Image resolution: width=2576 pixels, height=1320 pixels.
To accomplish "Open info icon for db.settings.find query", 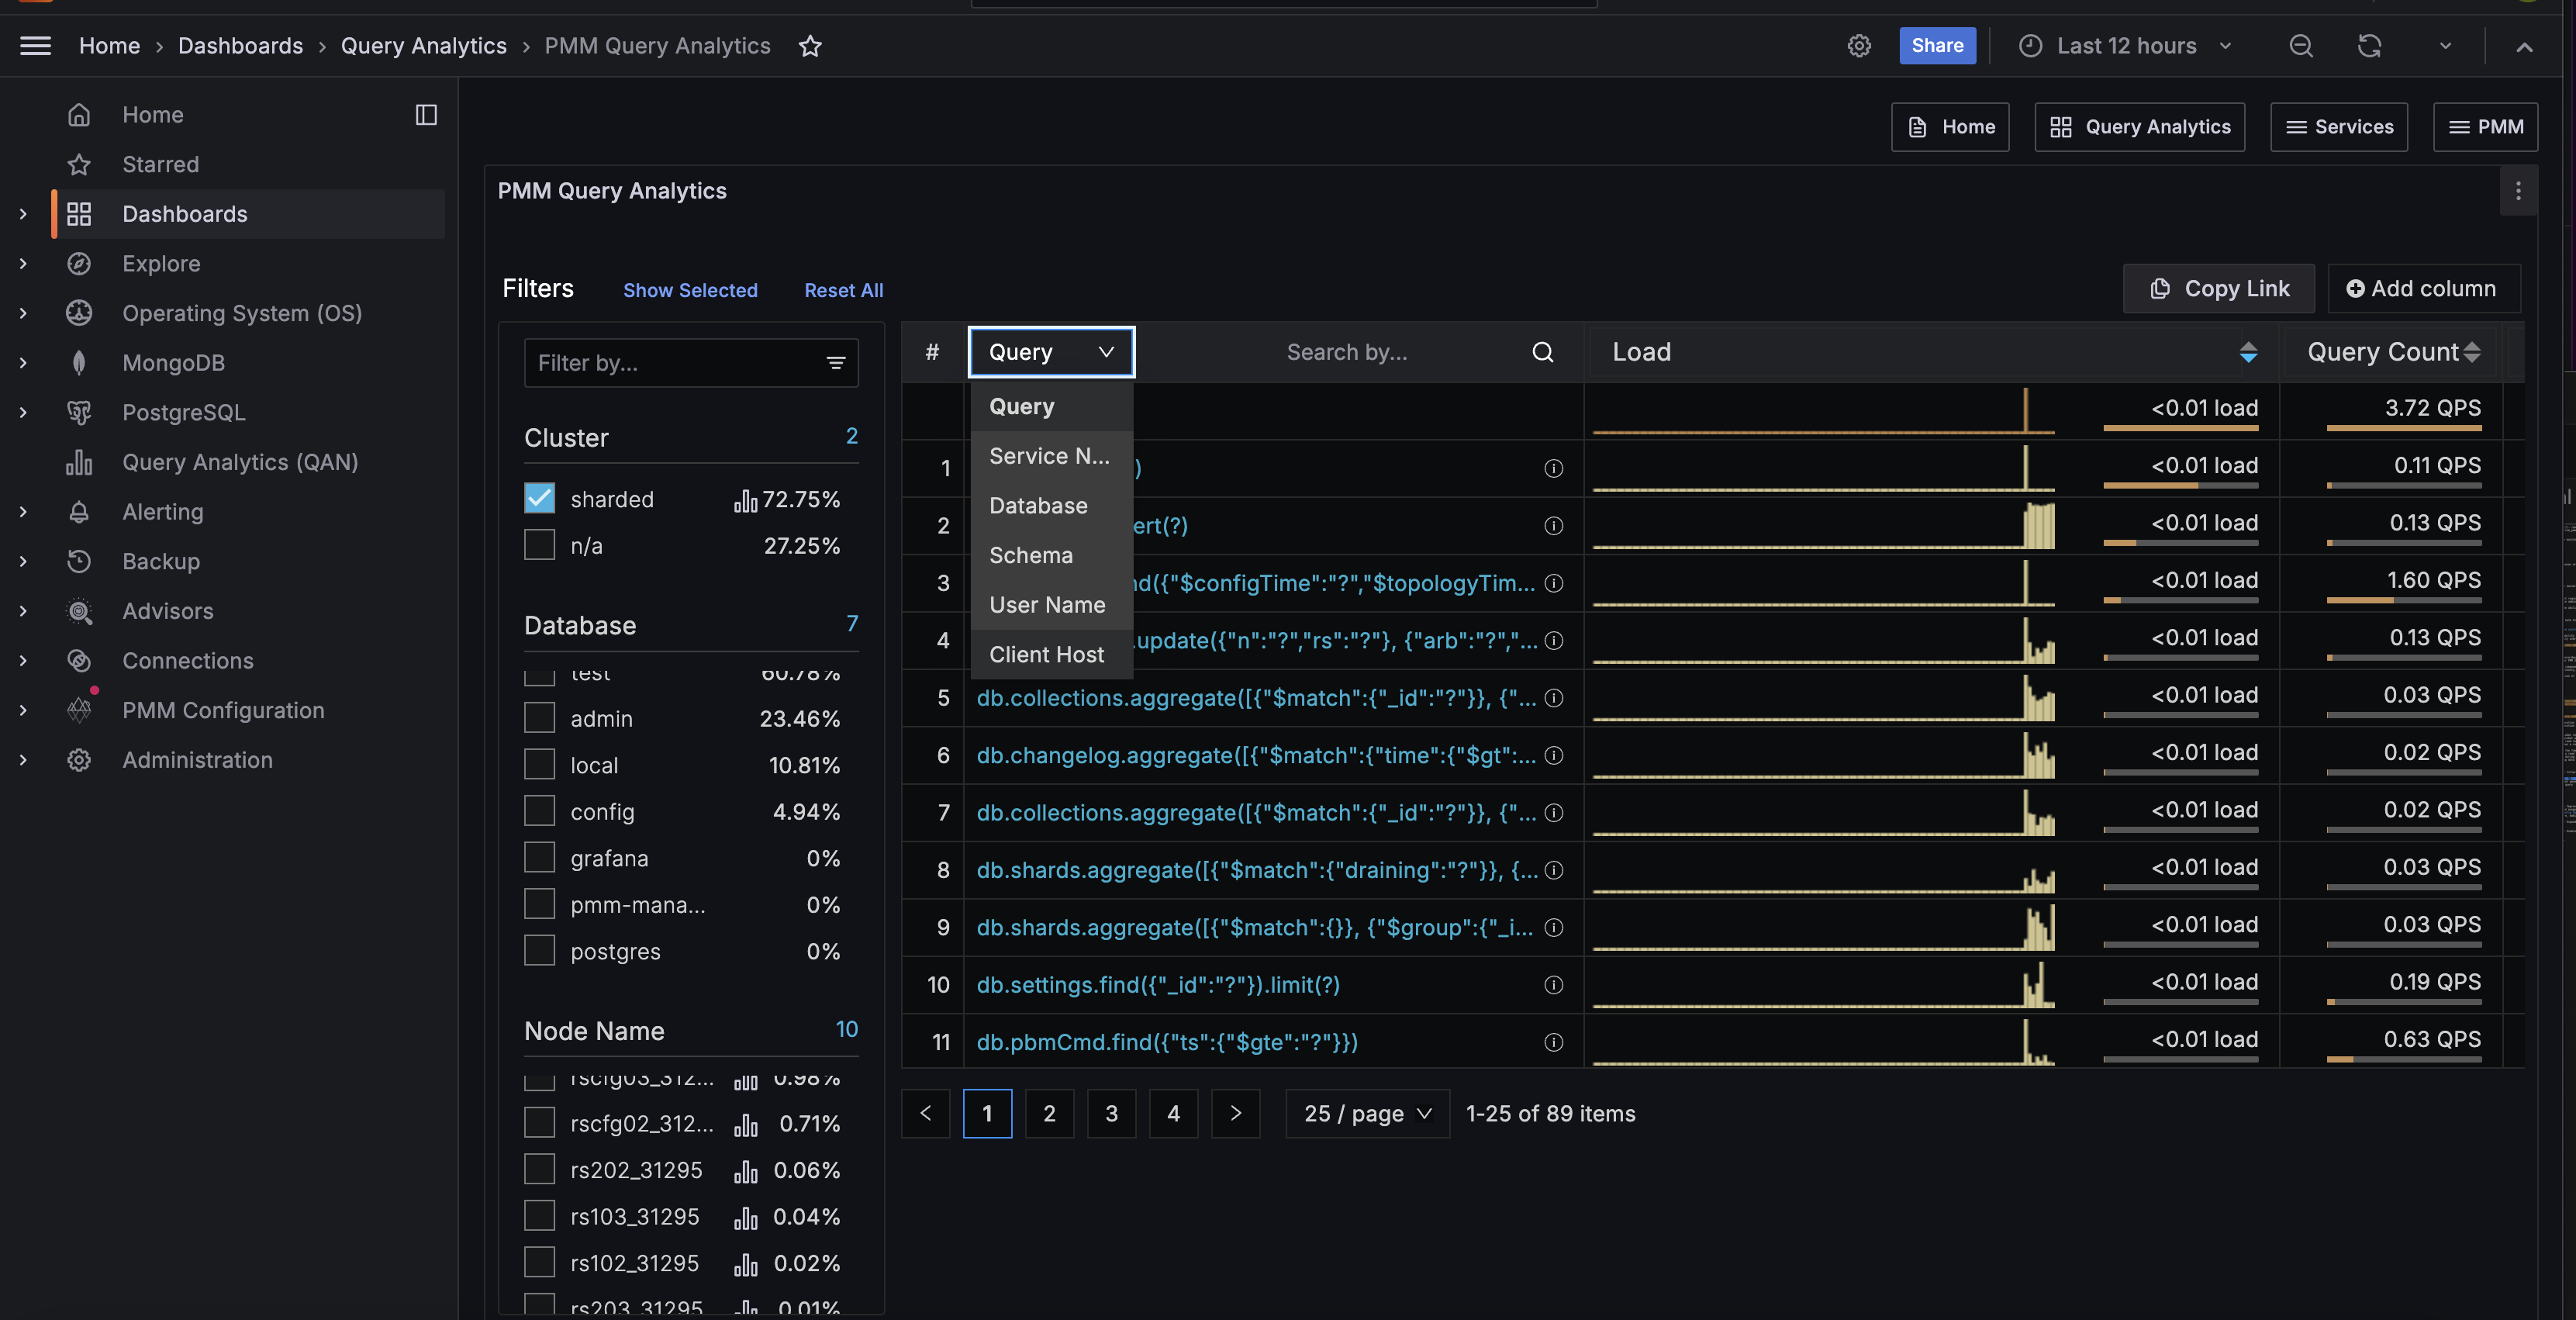I will tap(1553, 985).
